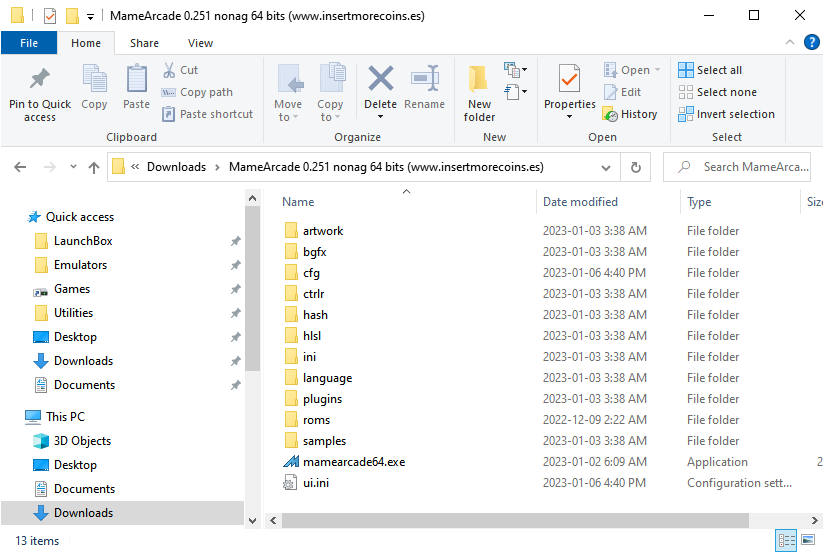824x553 pixels.
Task: Select the ui.ini configuration file
Action: pyautogui.click(x=306, y=483)
